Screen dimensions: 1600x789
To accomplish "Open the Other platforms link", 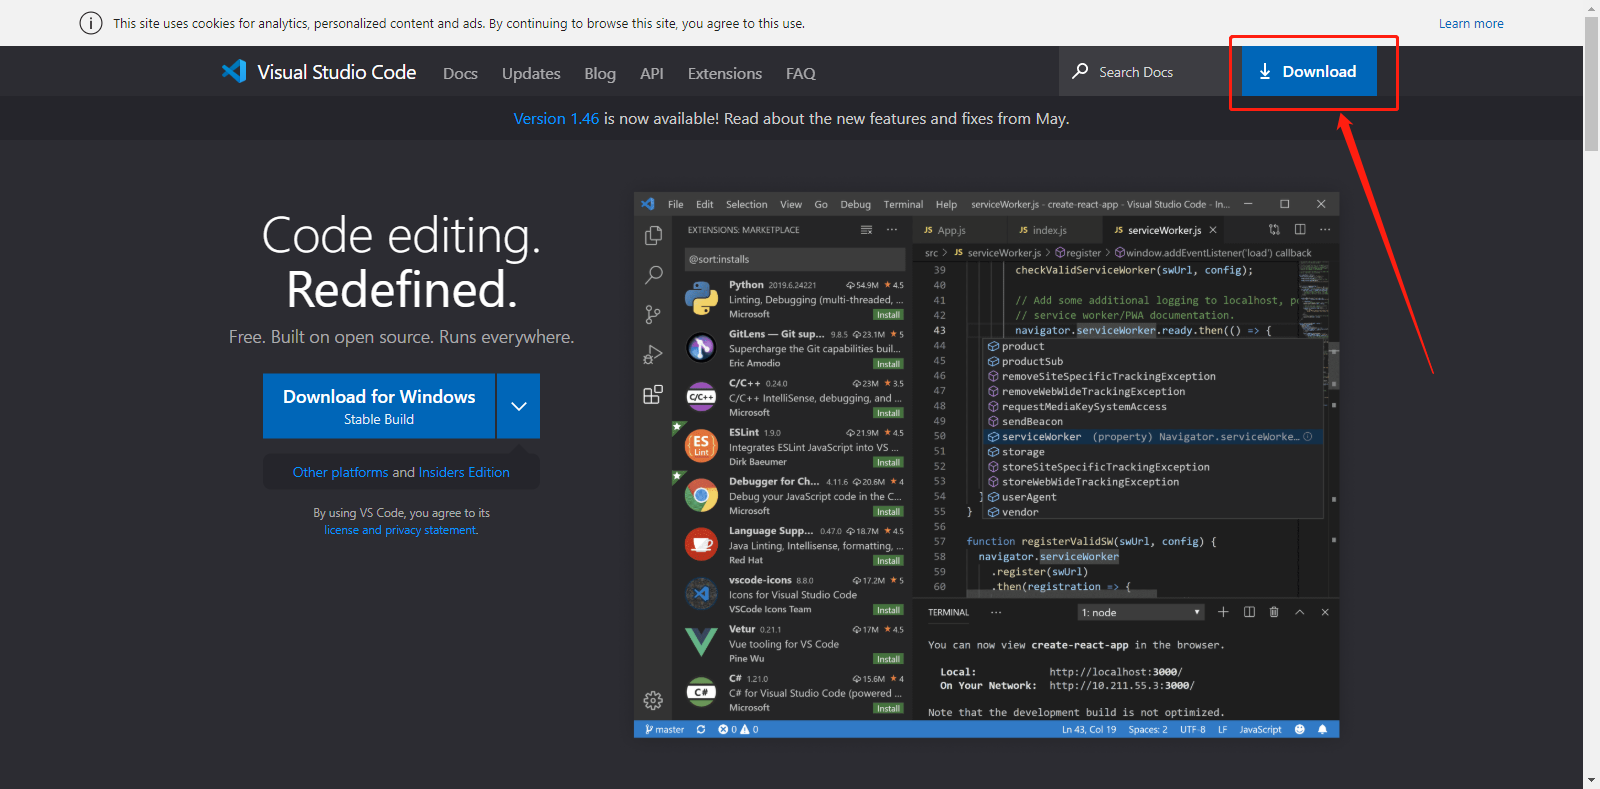I will point(340,472).
